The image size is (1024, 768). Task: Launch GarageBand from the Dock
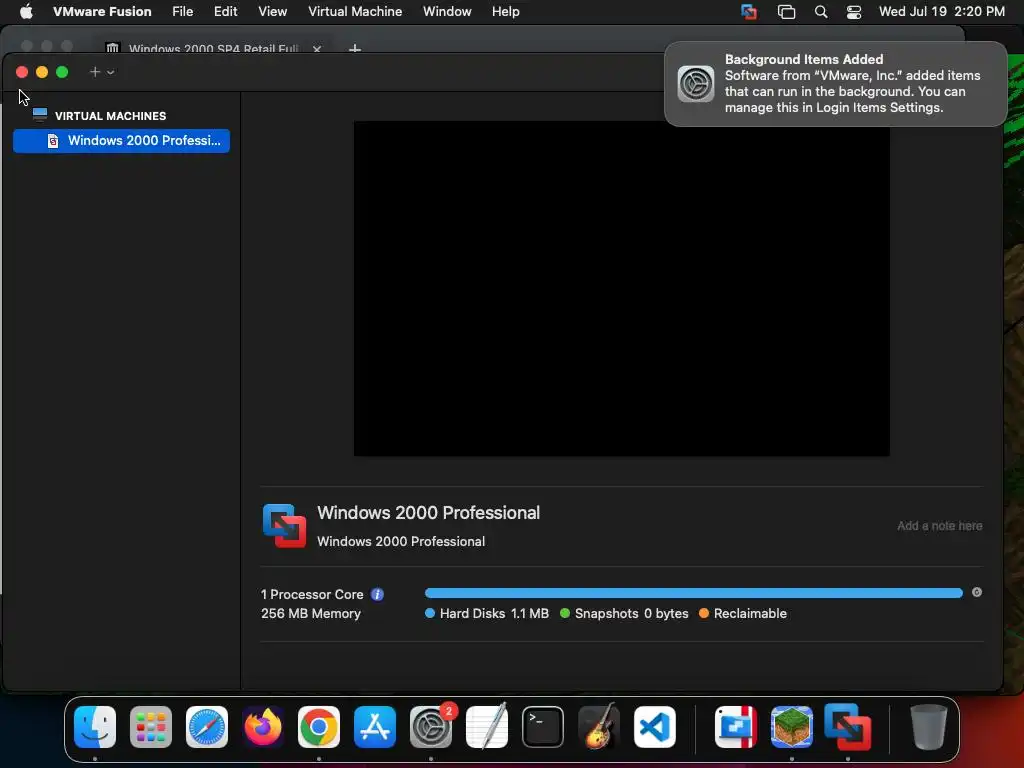[x=599, y=727]
